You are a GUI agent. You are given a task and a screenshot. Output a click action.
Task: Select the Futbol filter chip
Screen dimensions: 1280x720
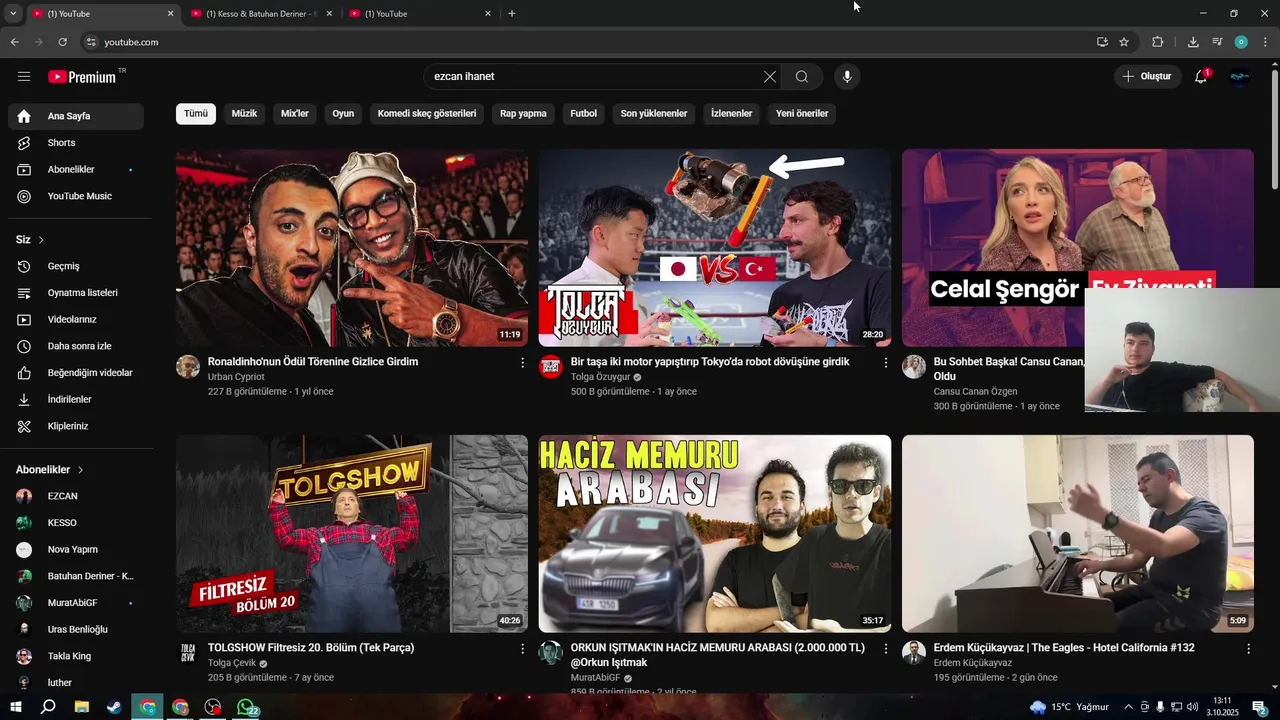pos(584,114)
